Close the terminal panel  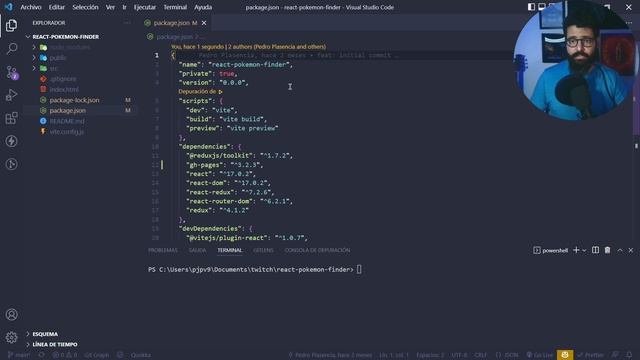coord(631,250)
